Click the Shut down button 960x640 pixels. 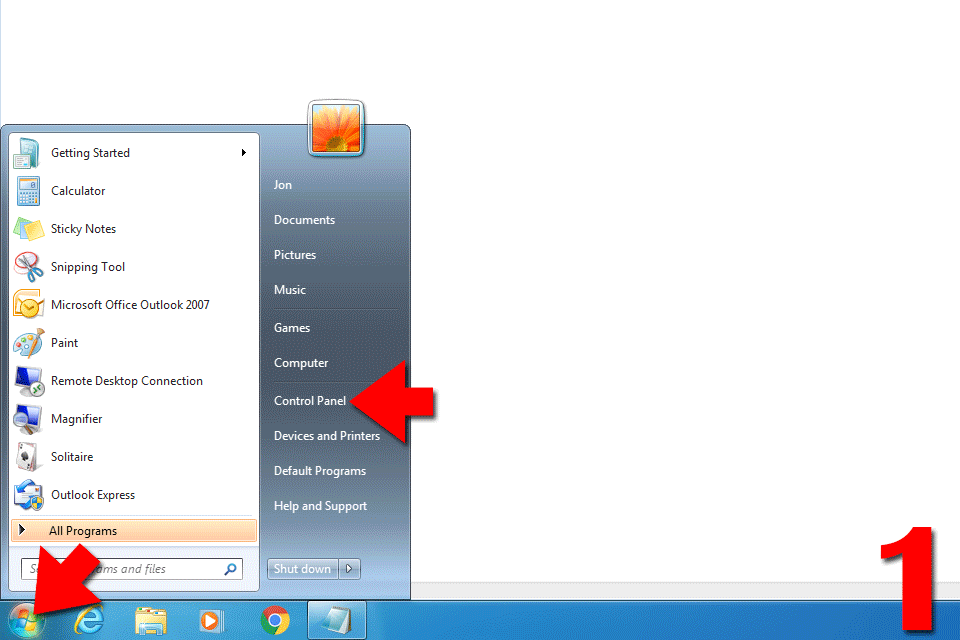pyautogui.click(x=302, y=569)
